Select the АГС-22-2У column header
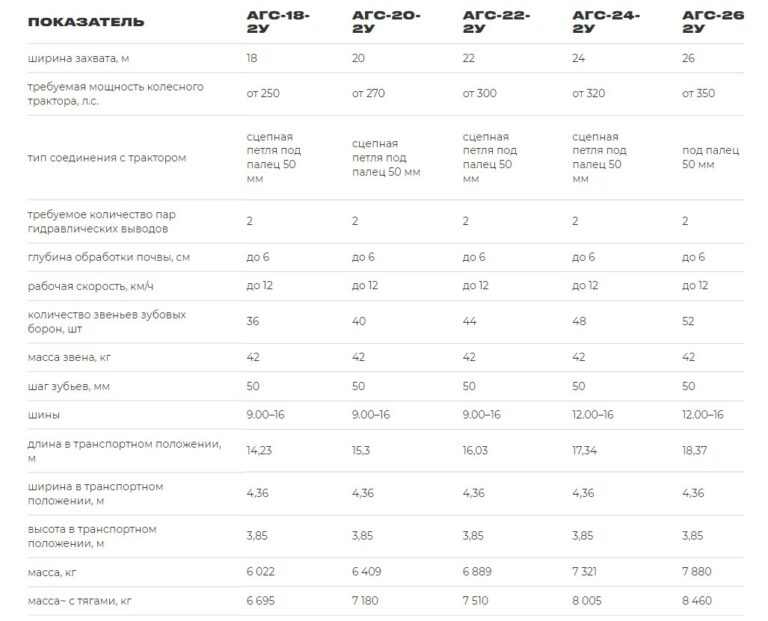768x621 pixels. (x=494, y=22)
